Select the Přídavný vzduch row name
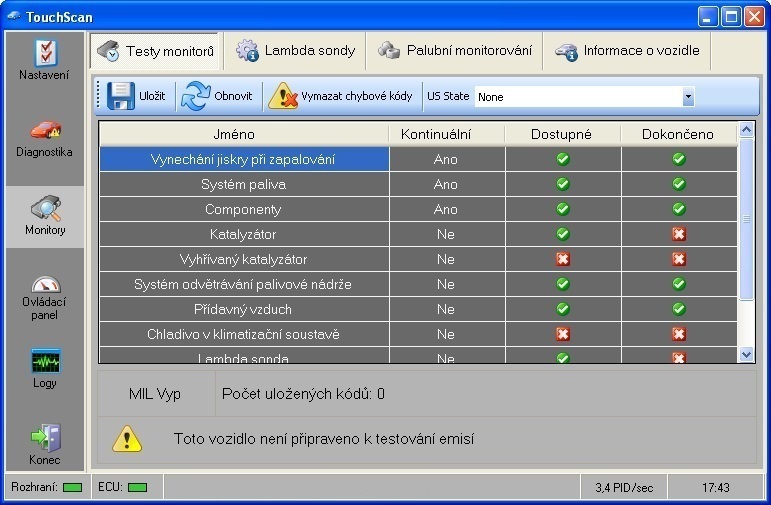This screenshot has width=771, height=505. tap(243, 309)
